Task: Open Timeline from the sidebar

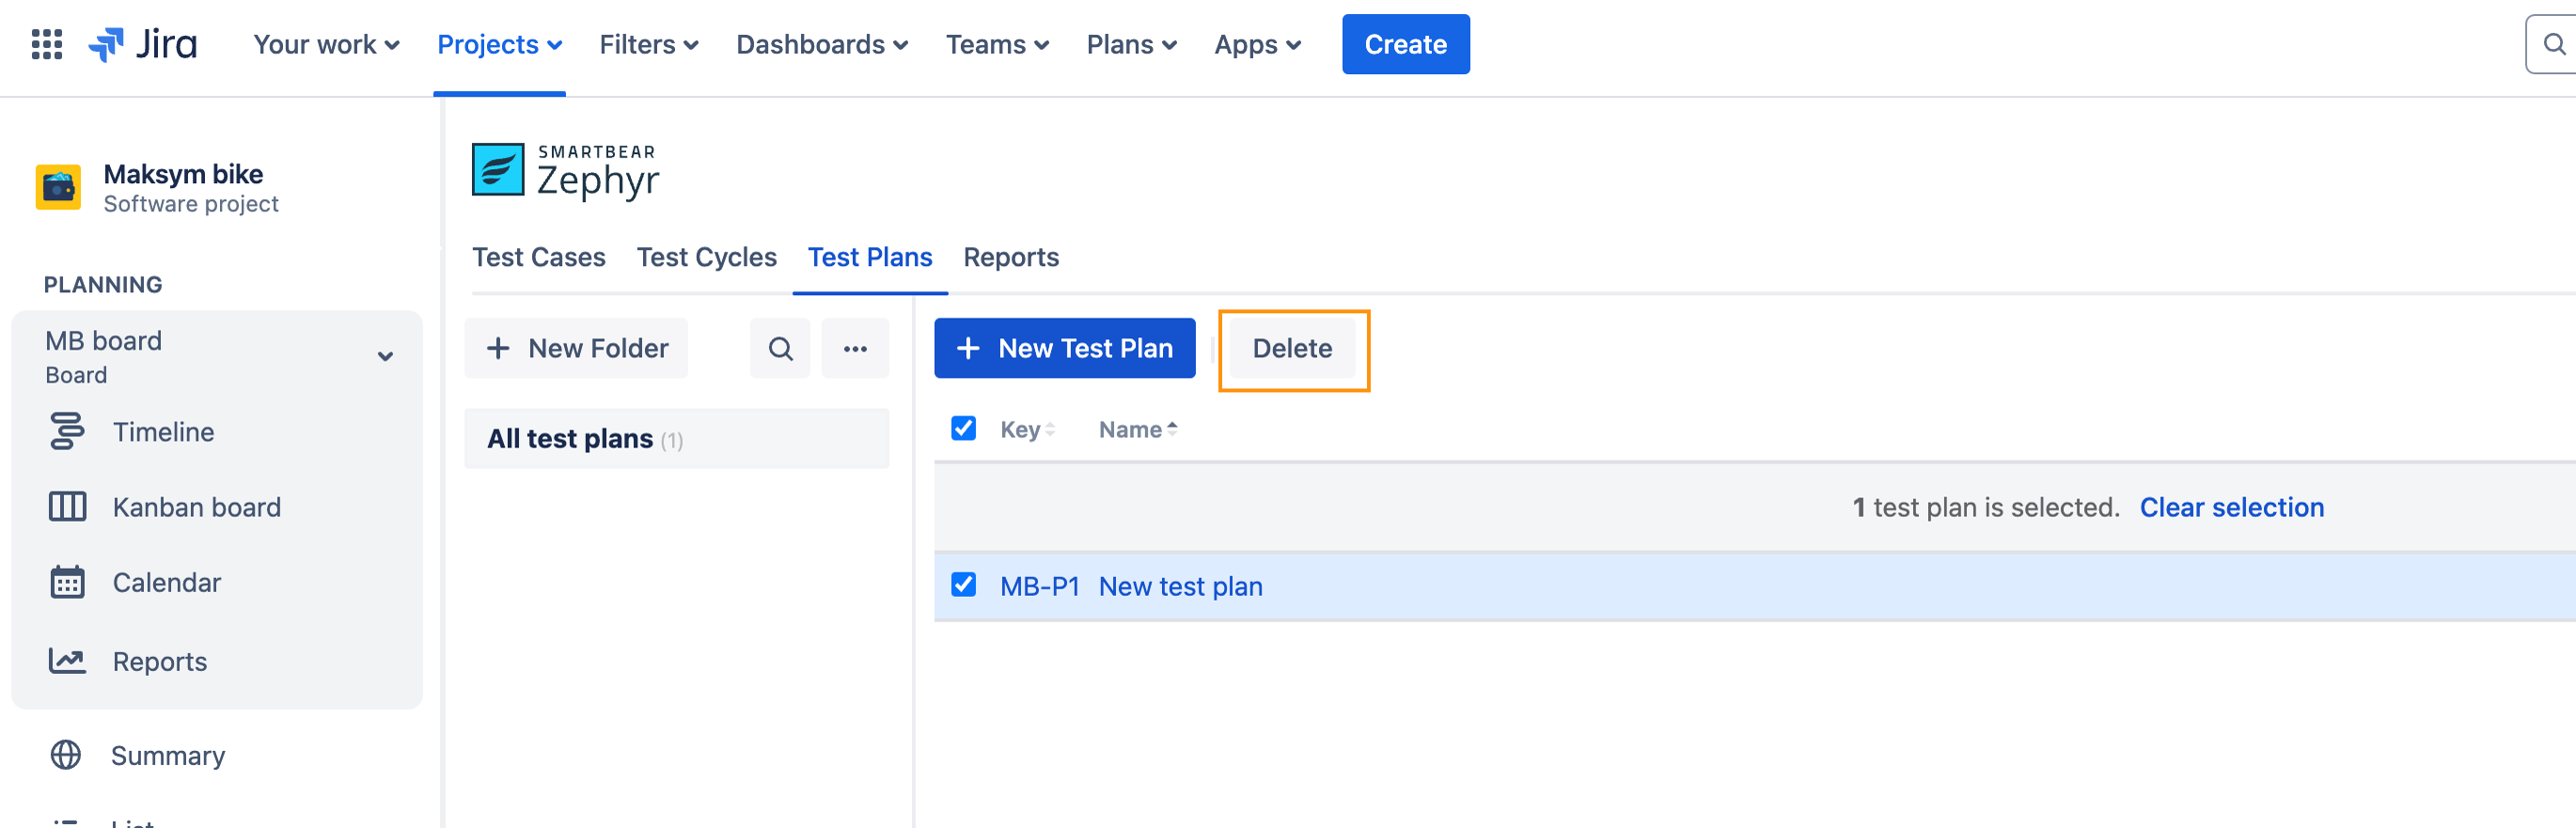Action: 163,432
